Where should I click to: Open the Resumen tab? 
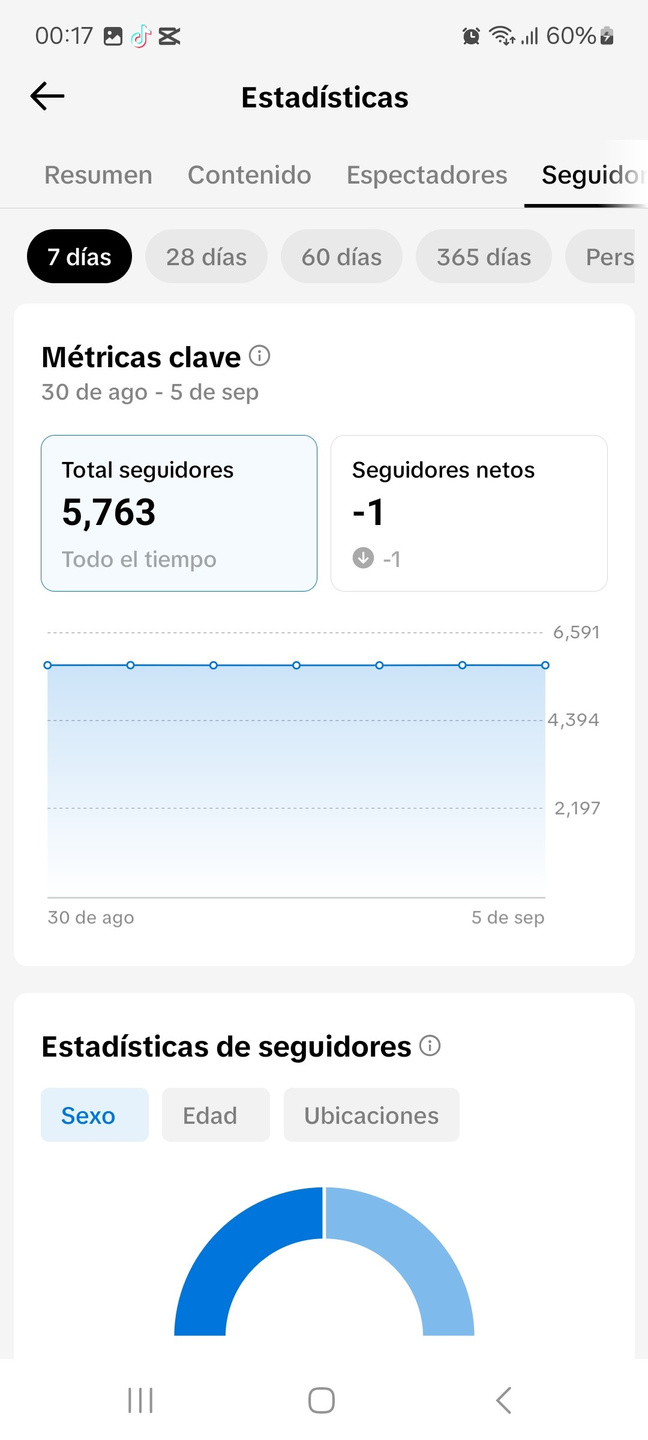98,175
